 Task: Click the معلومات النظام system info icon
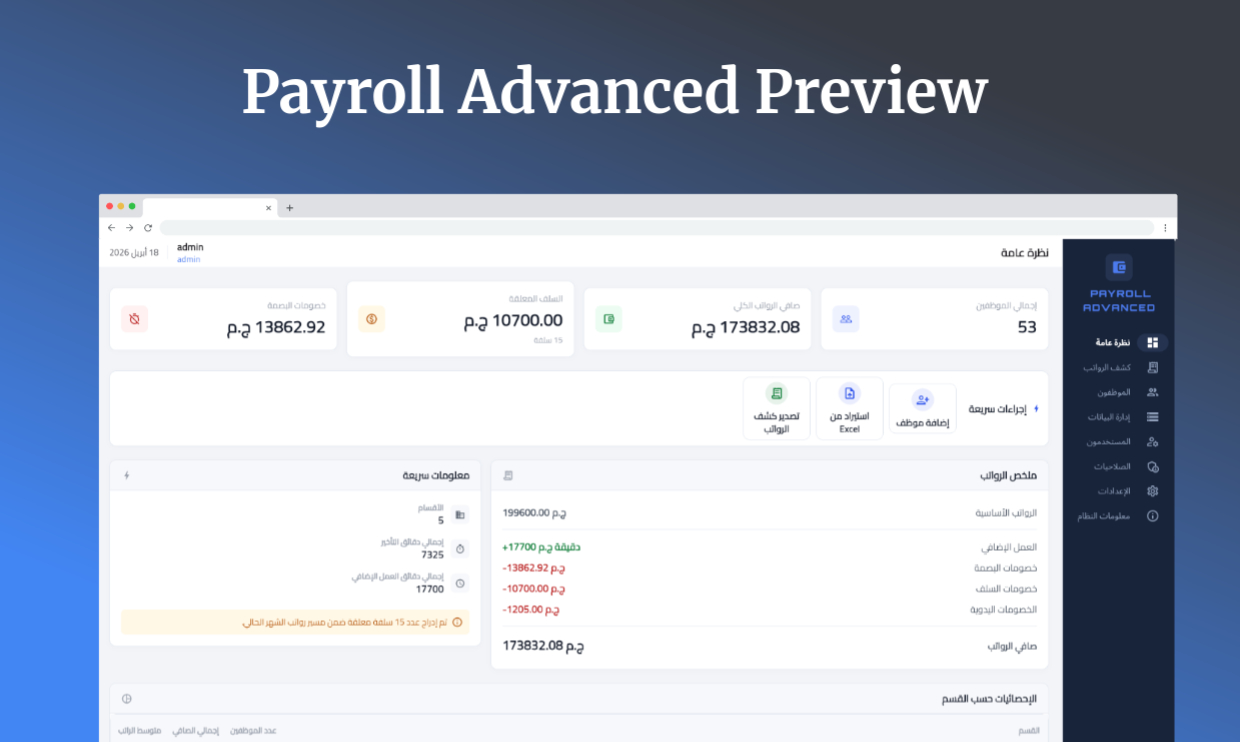coord(1153,516)
